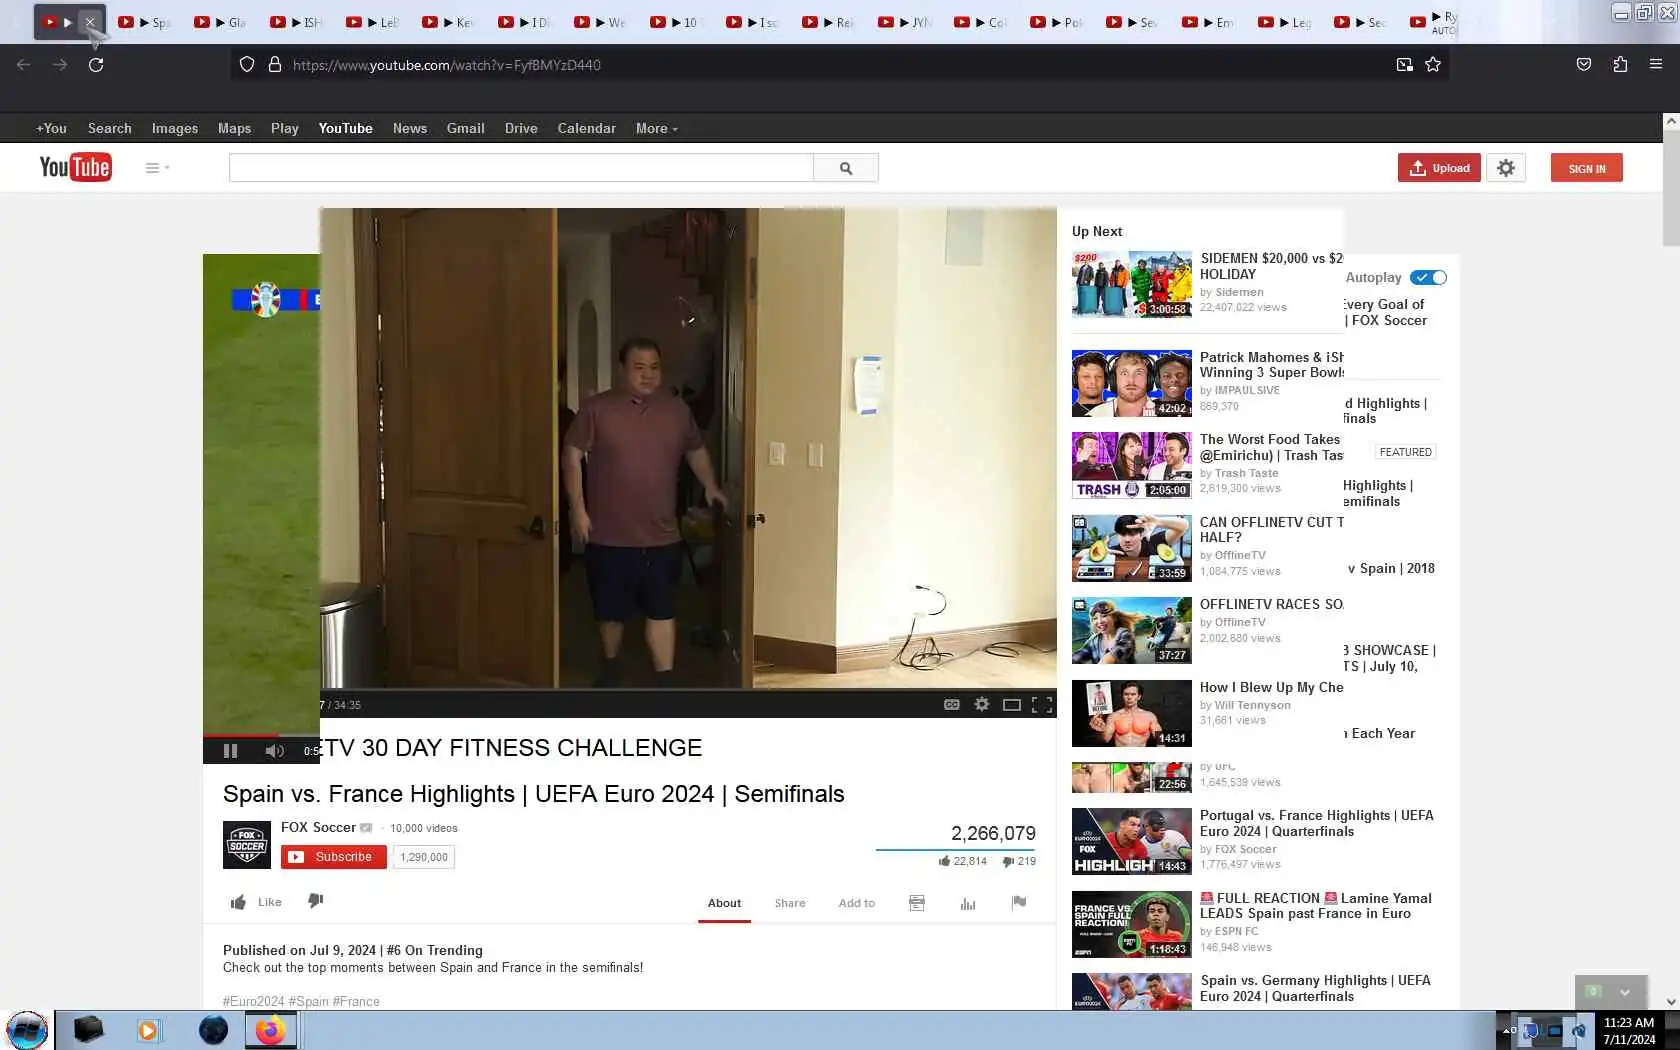Bookmark this page with the star

click(x=1433, y=65)
